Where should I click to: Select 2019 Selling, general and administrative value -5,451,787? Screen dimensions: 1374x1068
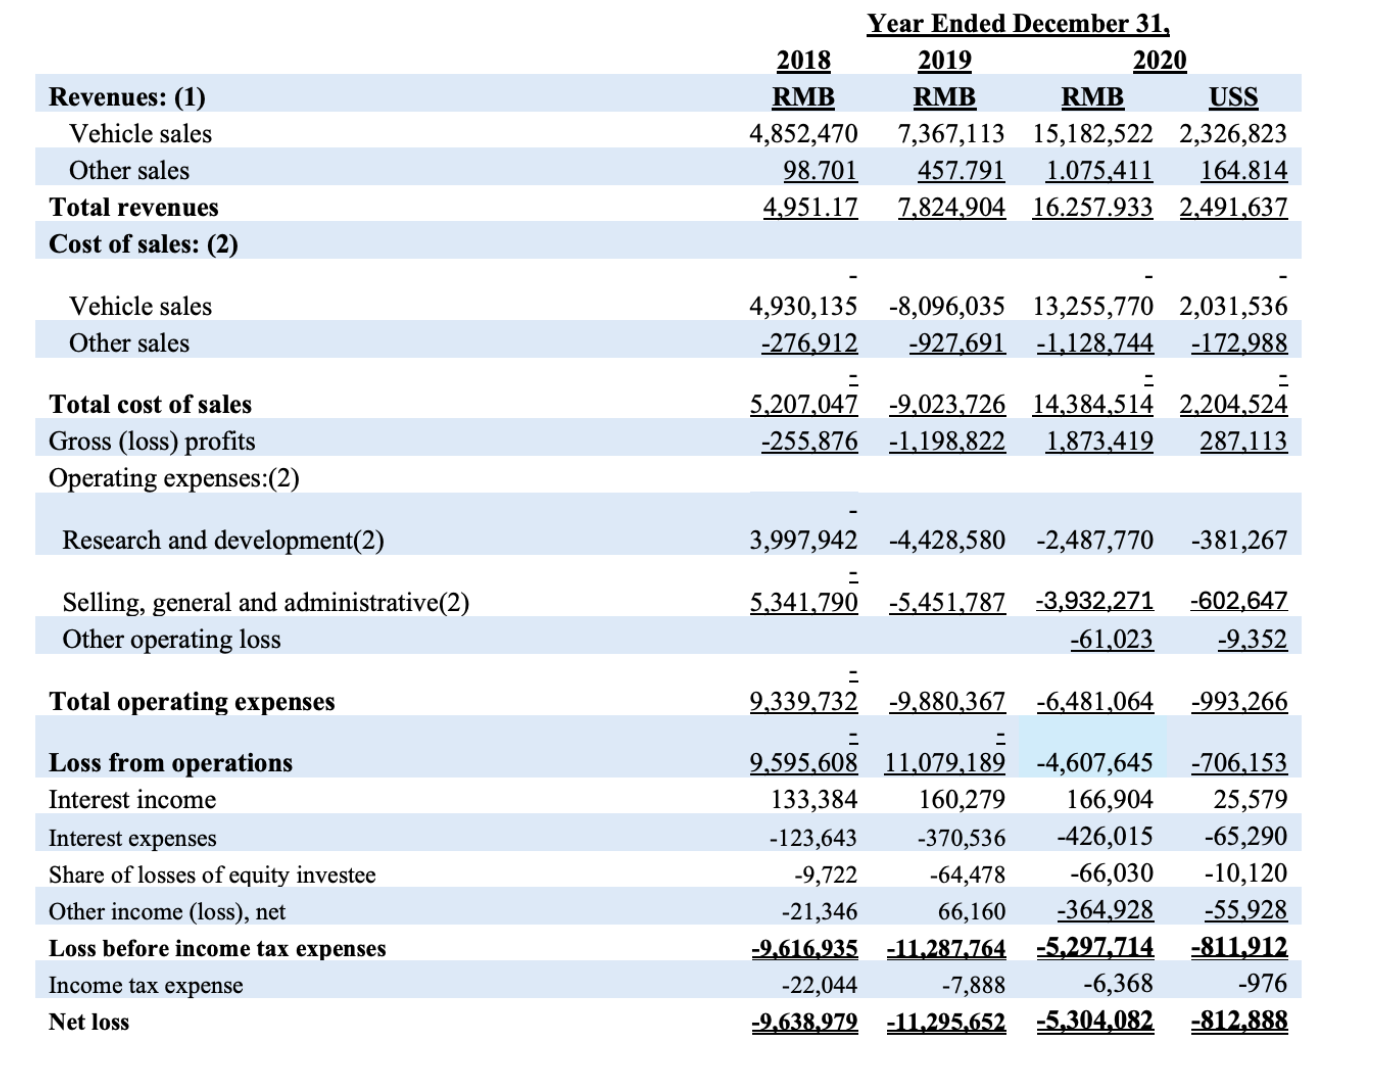pos(946,602)
